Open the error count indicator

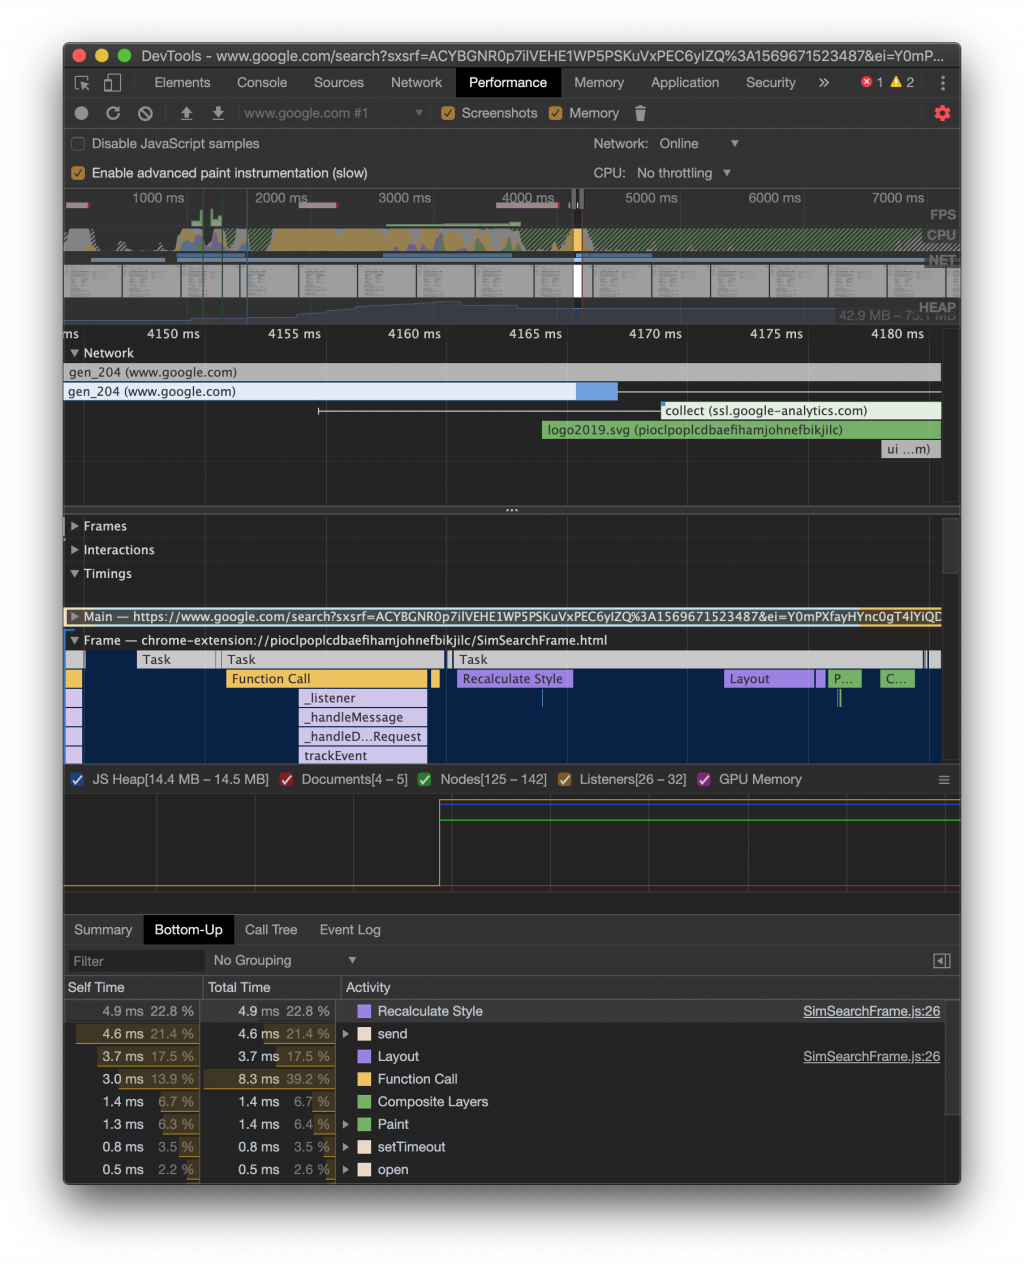(872, 82)
